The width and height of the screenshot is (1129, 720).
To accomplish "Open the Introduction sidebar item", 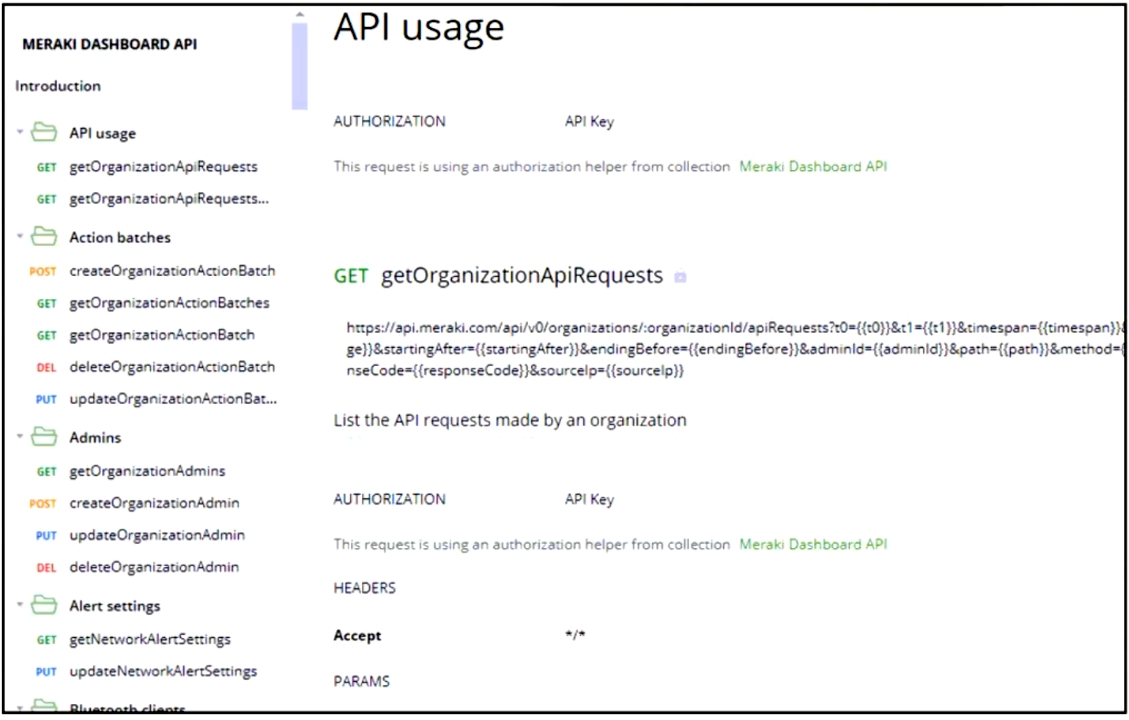I will (58, 86).
